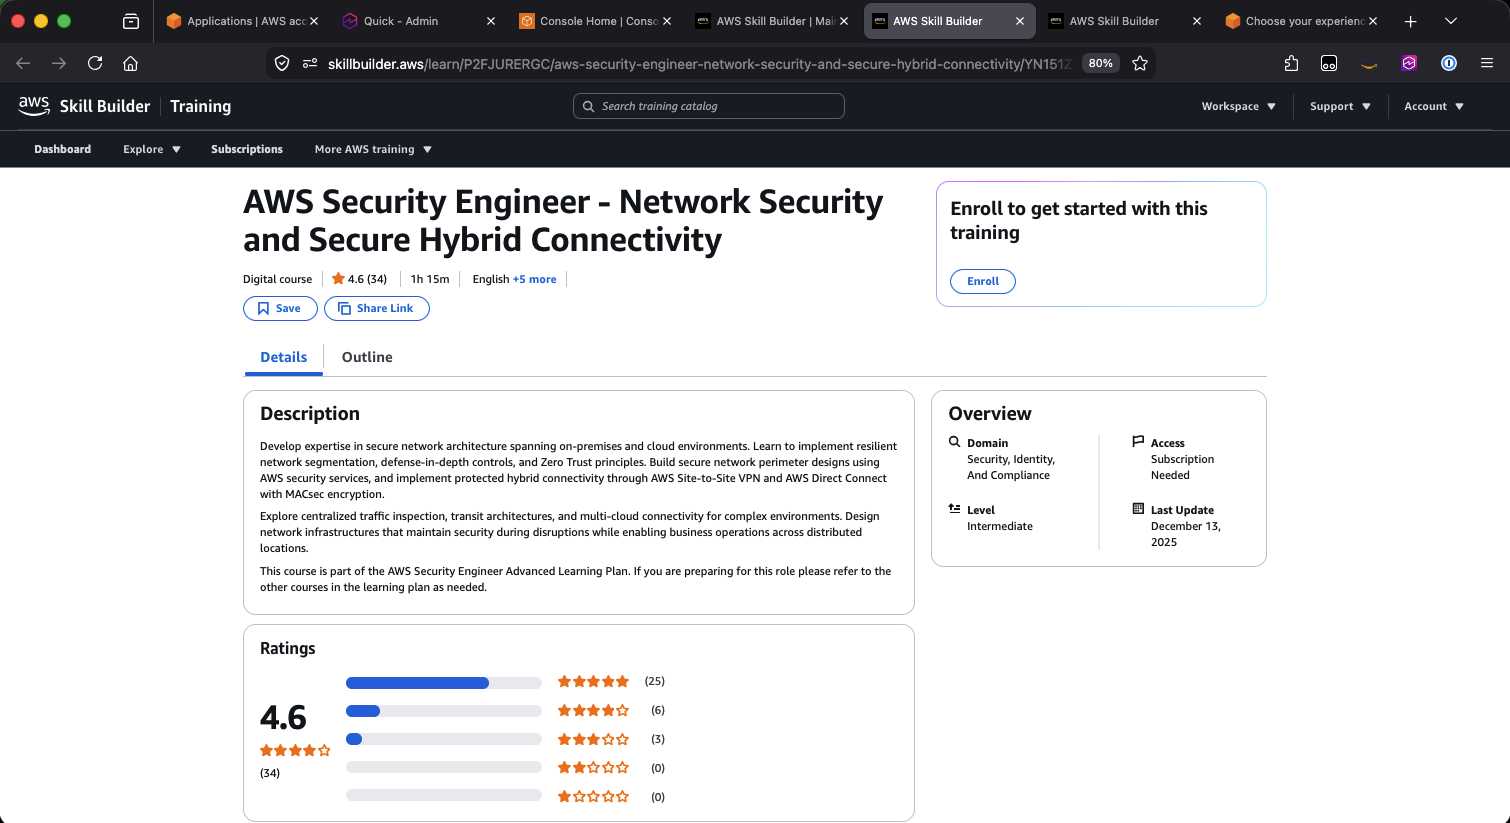Open site permissions icon in address bar
1510x823 pixels.
point(310,63)
